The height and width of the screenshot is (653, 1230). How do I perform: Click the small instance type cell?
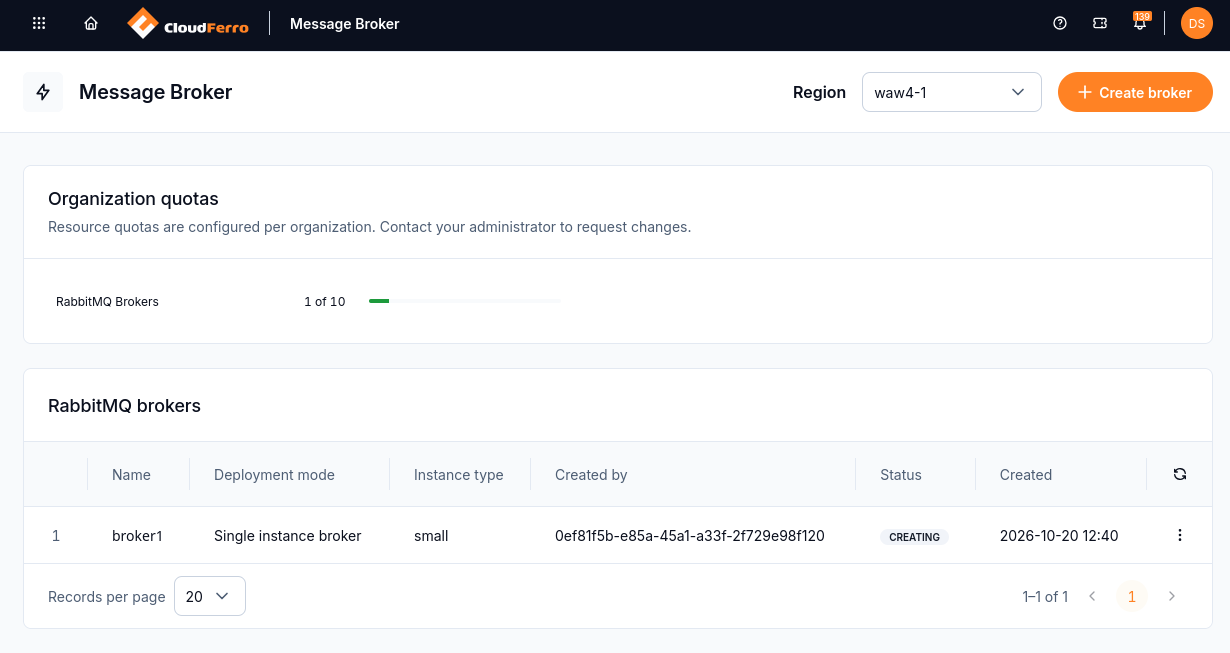(x=431, y=536)
